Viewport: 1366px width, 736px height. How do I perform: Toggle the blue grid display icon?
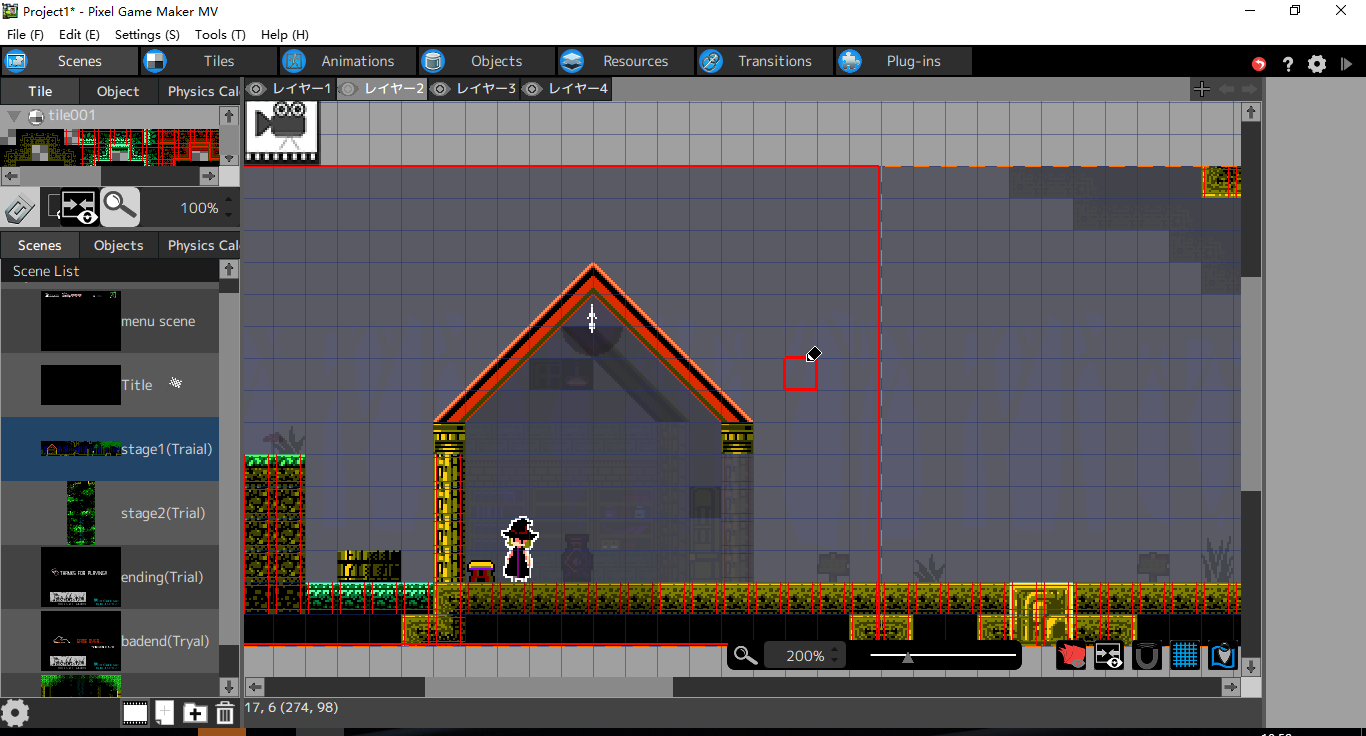point(1185,656)
